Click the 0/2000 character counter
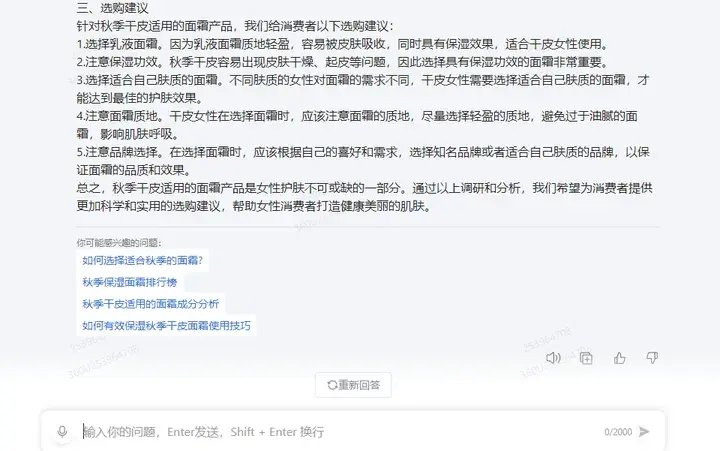 coord(618,432)
